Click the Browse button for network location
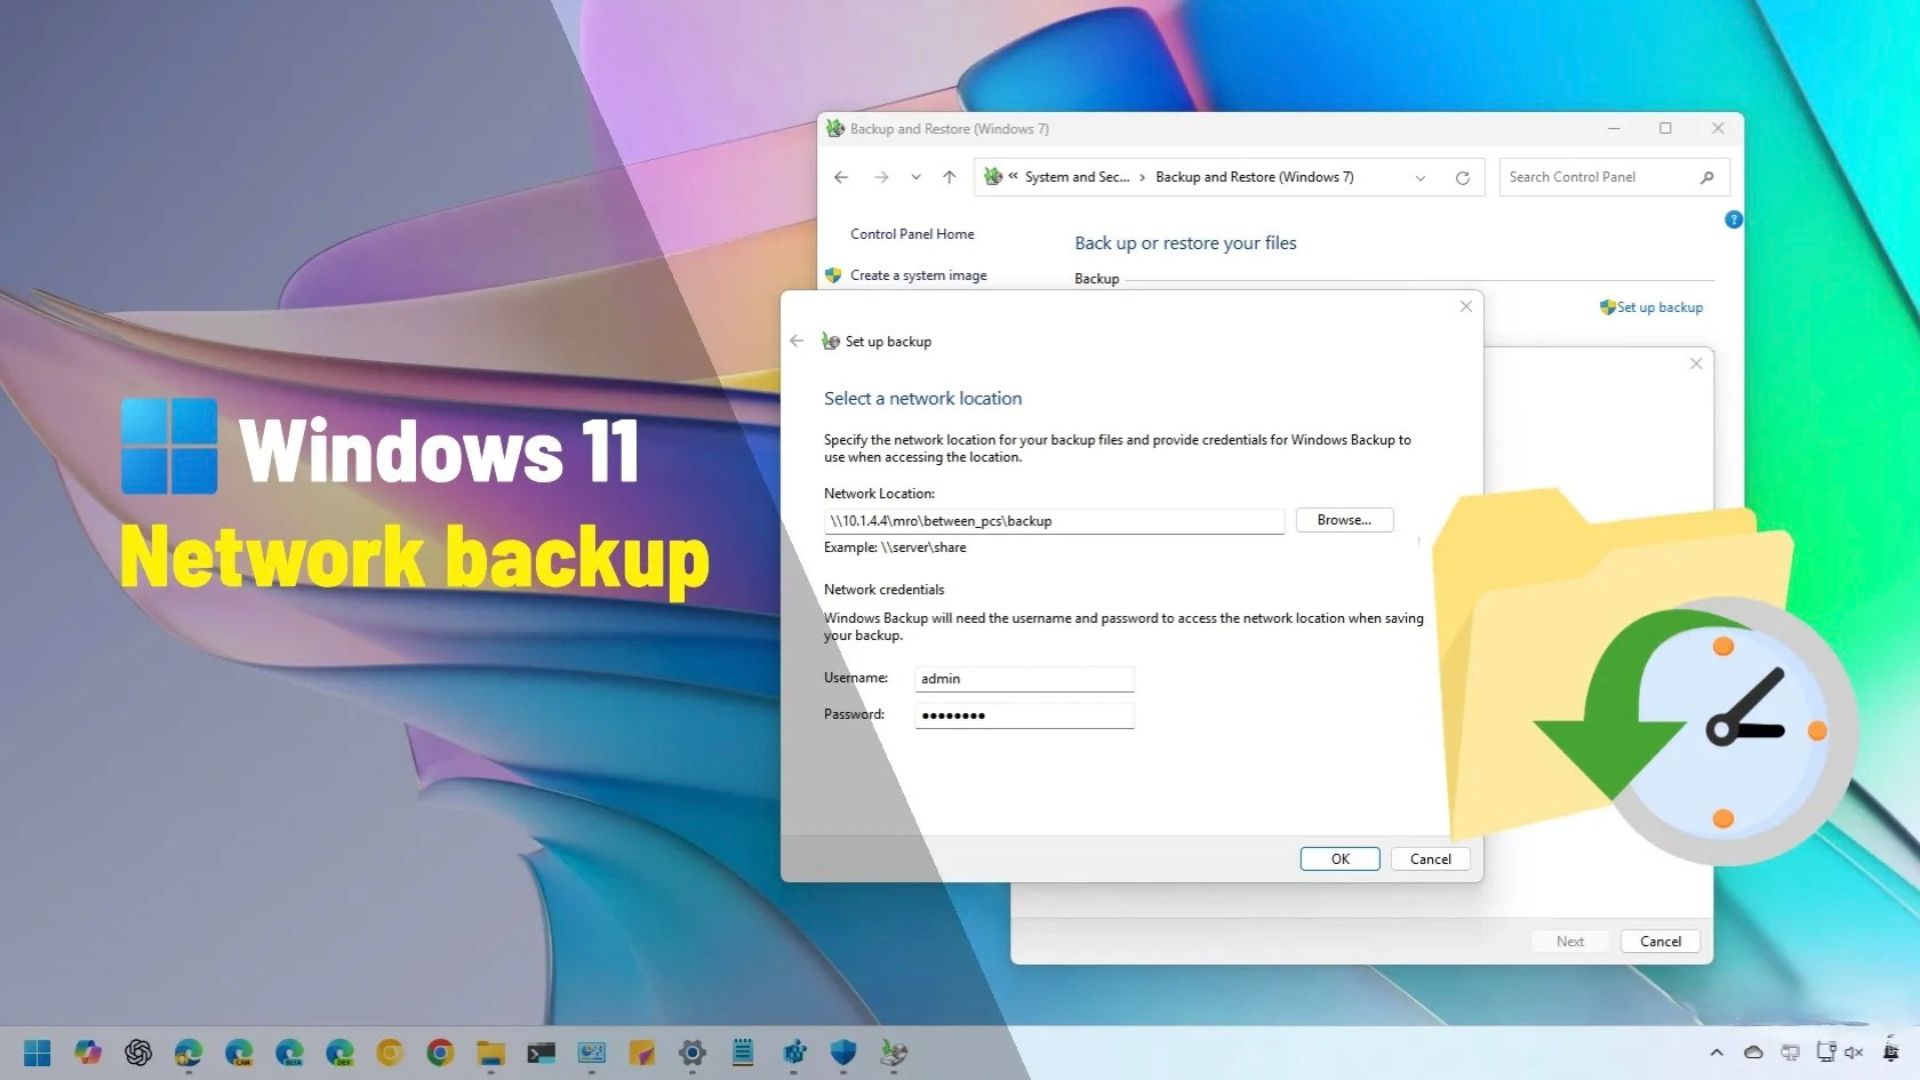The width and height of the screenshot is (1920, 1080). point(1344,519)
